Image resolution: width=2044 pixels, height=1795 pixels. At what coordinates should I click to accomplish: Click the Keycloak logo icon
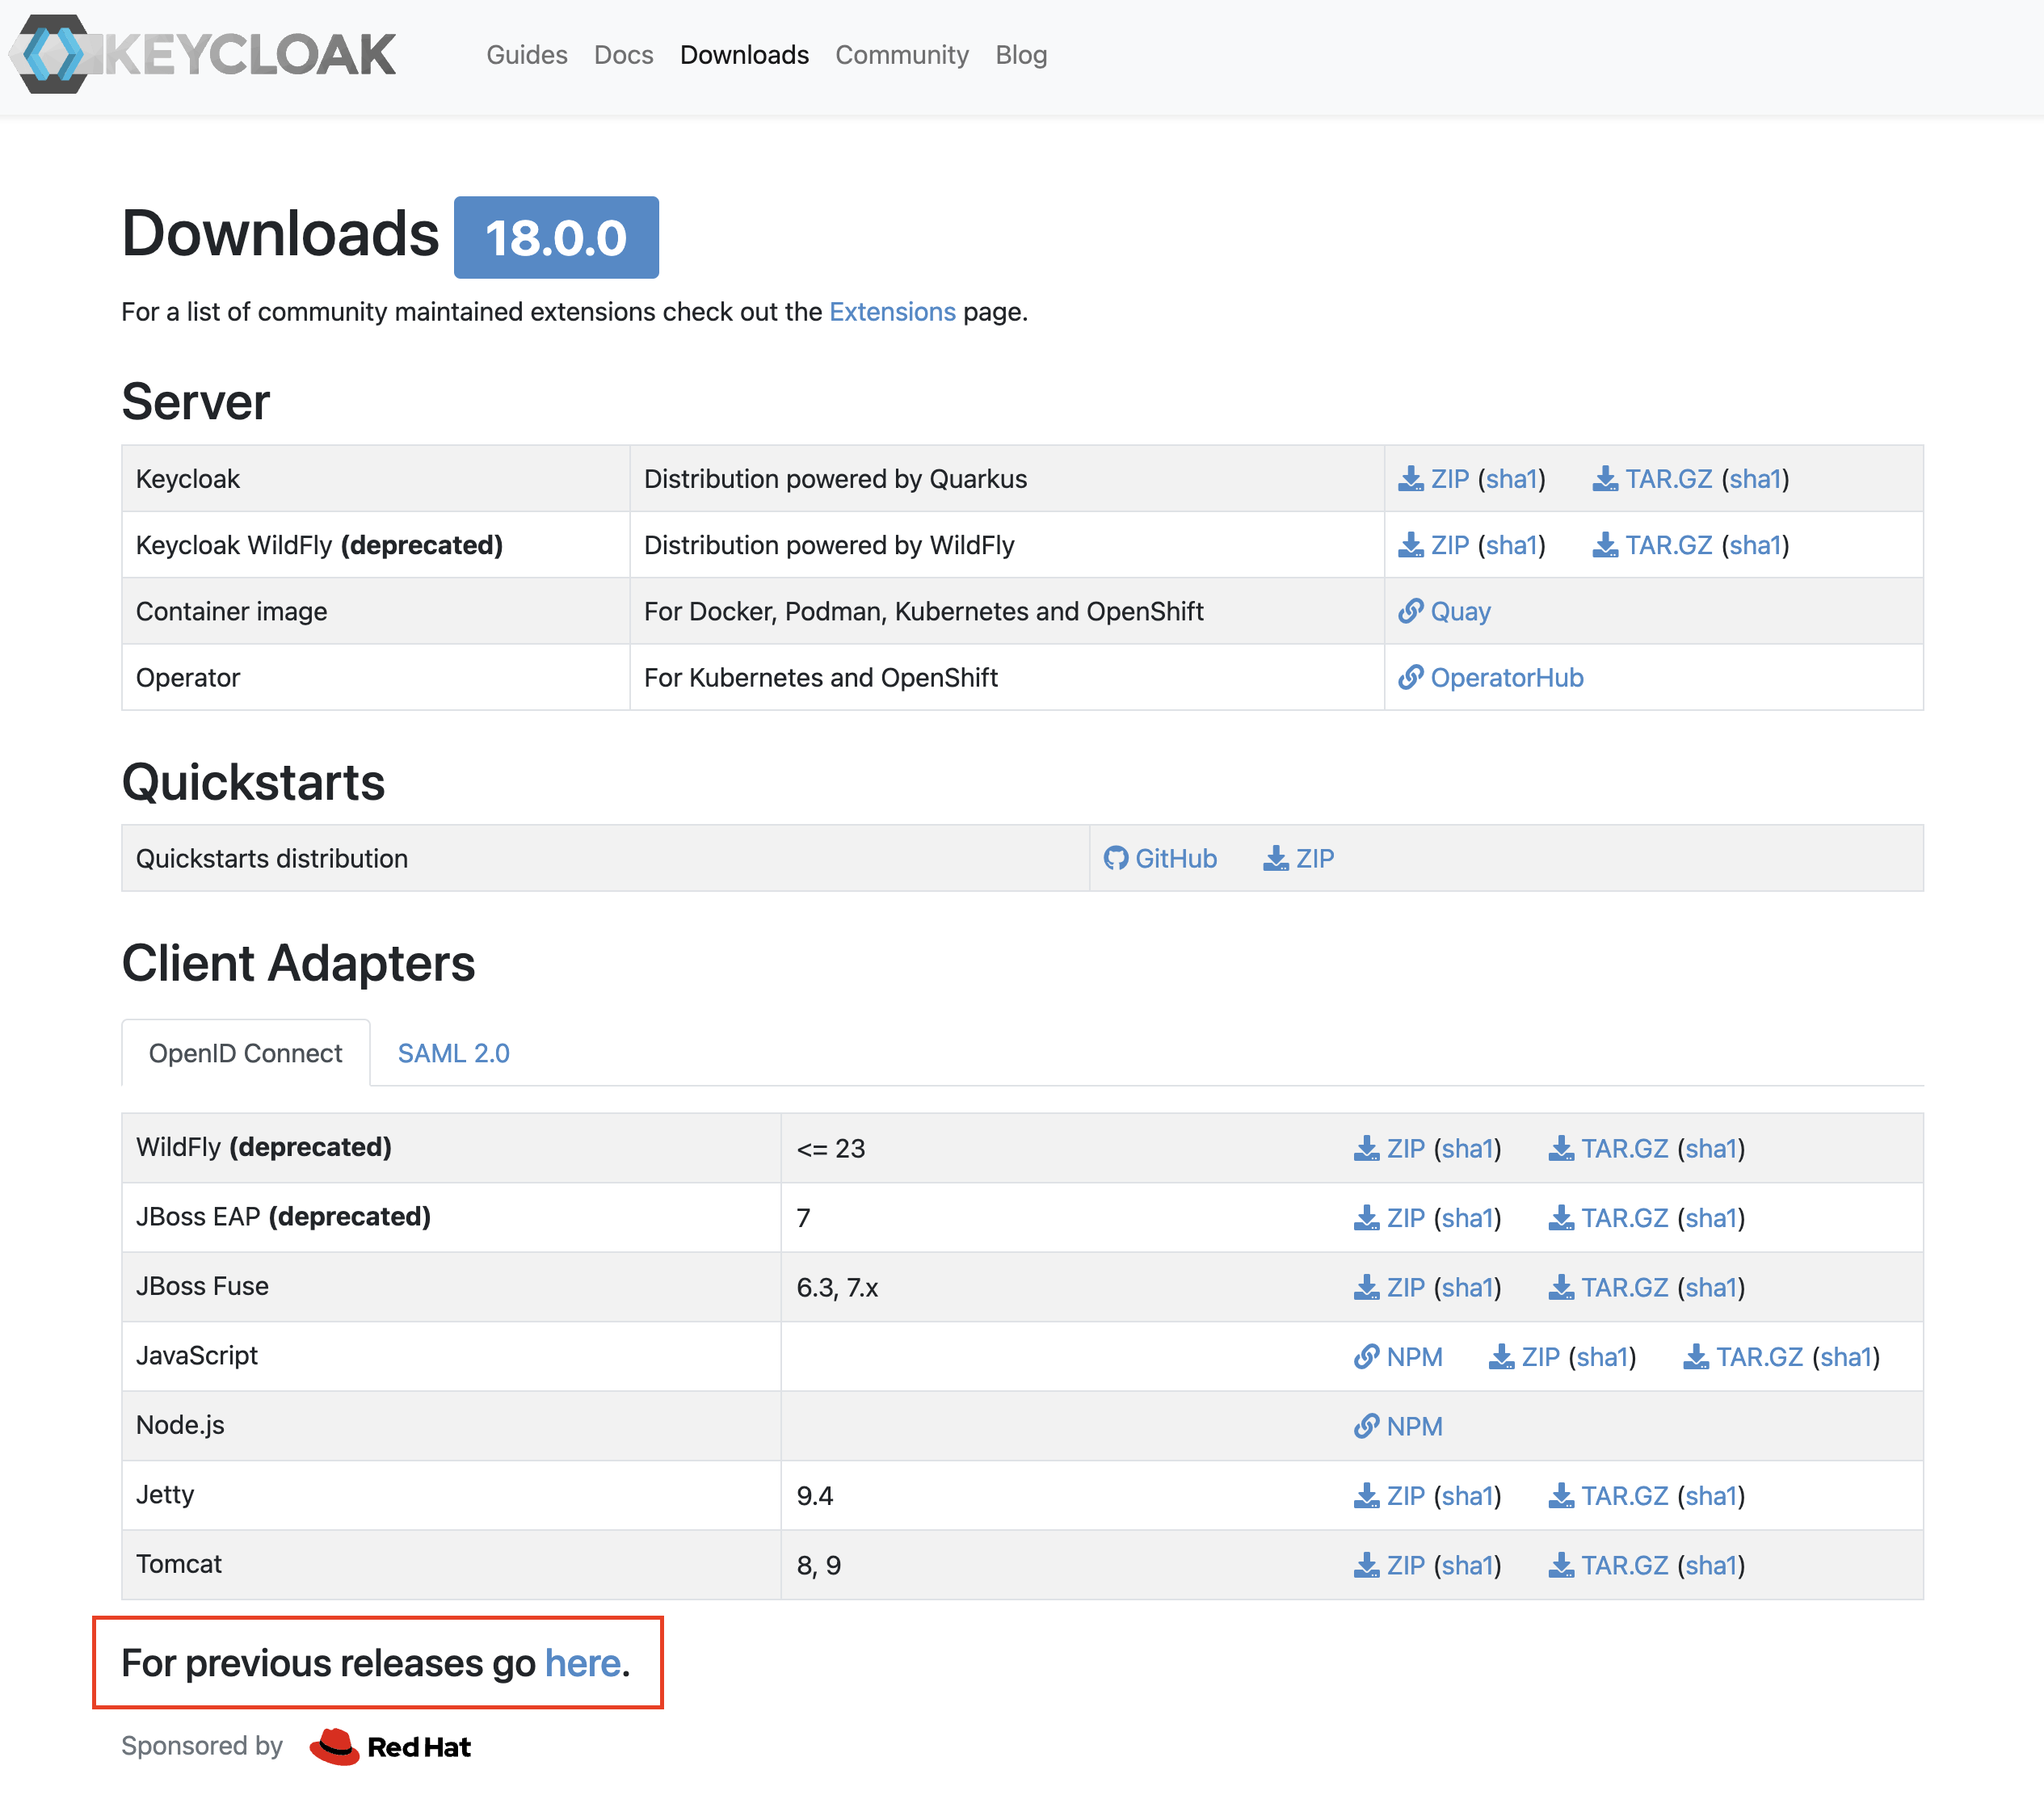[x=52, y=54]
